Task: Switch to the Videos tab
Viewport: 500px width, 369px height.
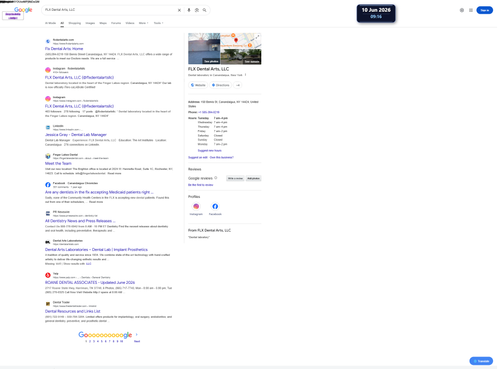Action: click(130, 23)
